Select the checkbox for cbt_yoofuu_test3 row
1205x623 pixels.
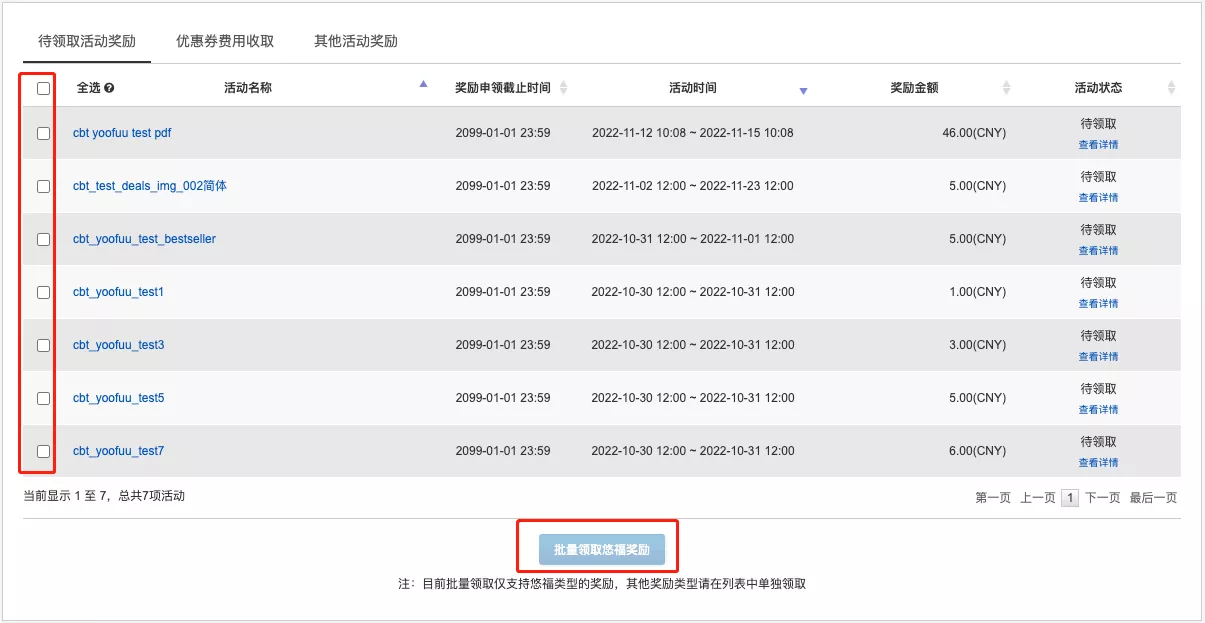click(x=42, y=345)
